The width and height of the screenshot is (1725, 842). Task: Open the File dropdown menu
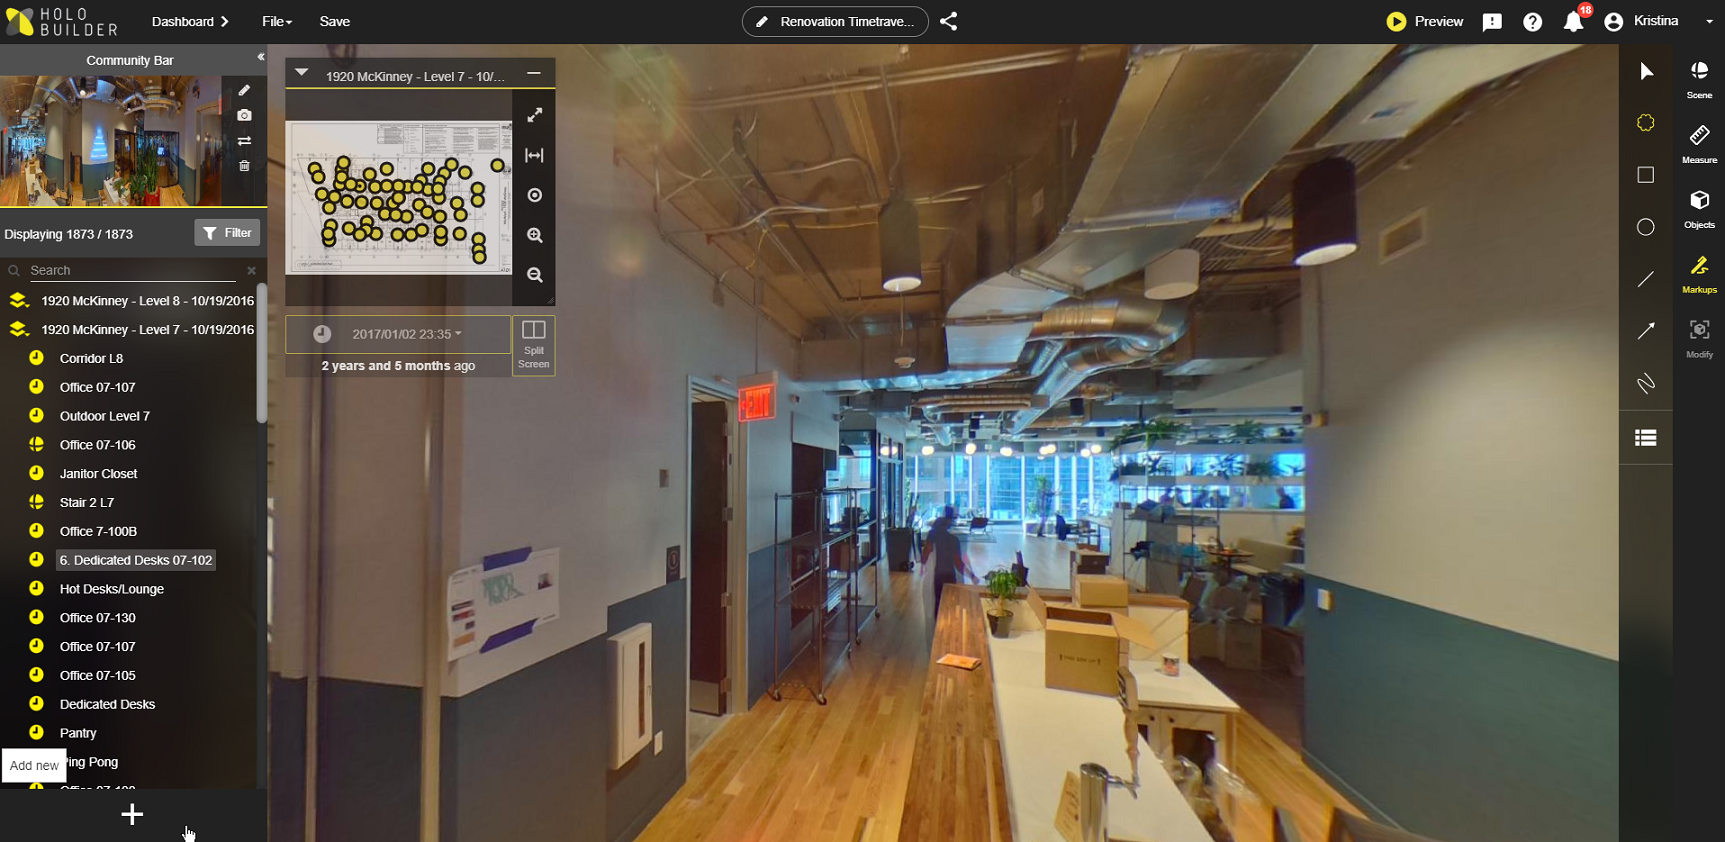coord(277,21)
